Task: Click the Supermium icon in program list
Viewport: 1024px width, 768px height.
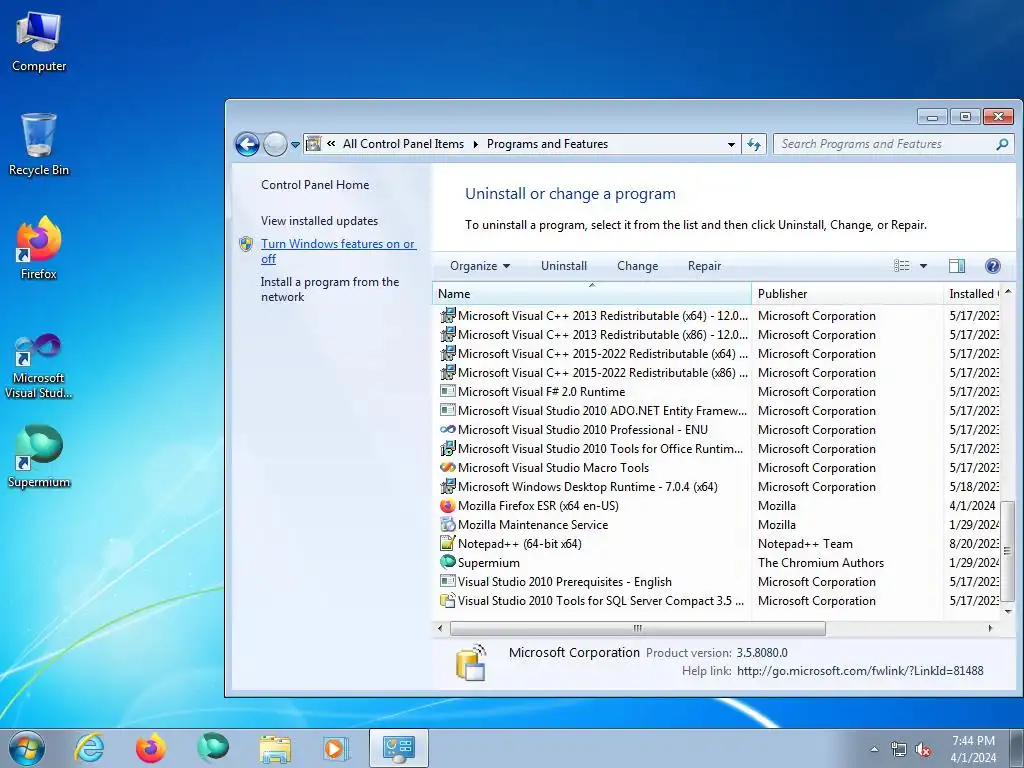Action: pos(447,562)
